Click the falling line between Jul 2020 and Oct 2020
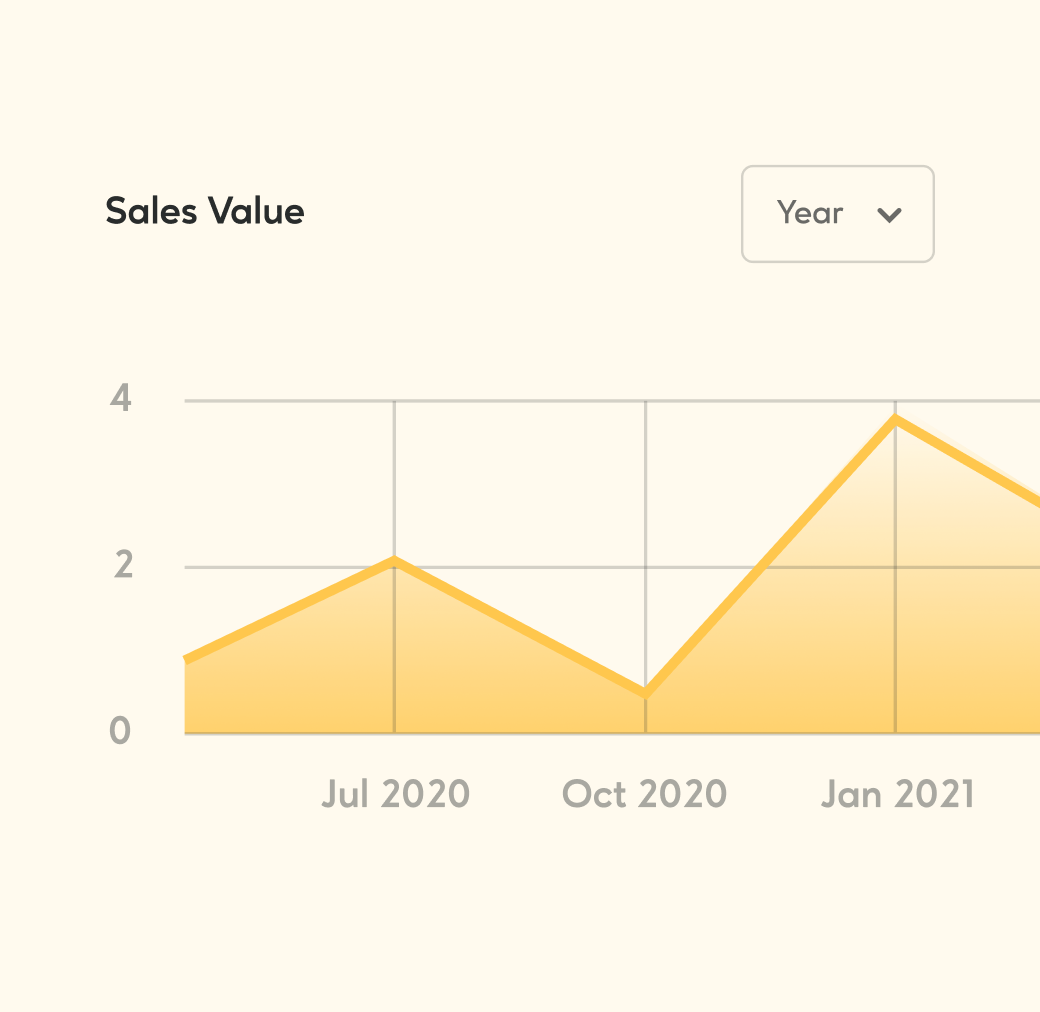 click(520, 627)
